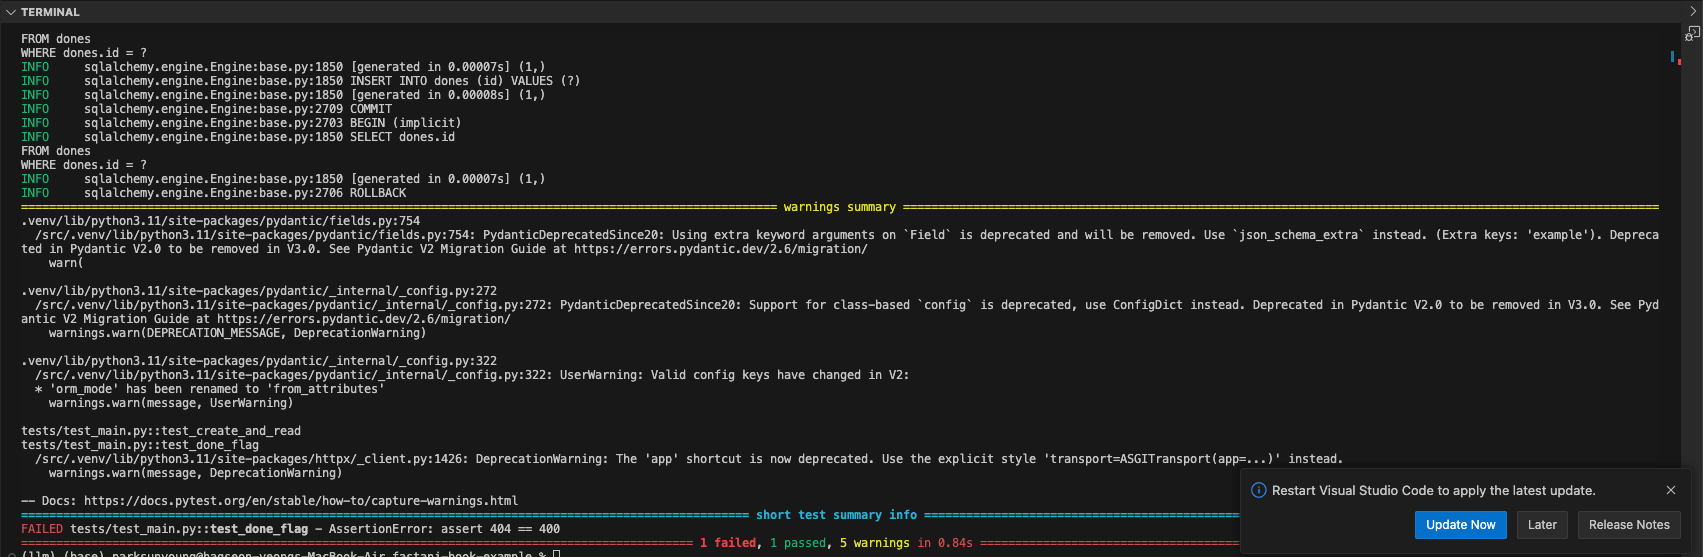Click the Later button
Screen dimensions: 1703x557
pyautogui.click(x=1542, y=525)
